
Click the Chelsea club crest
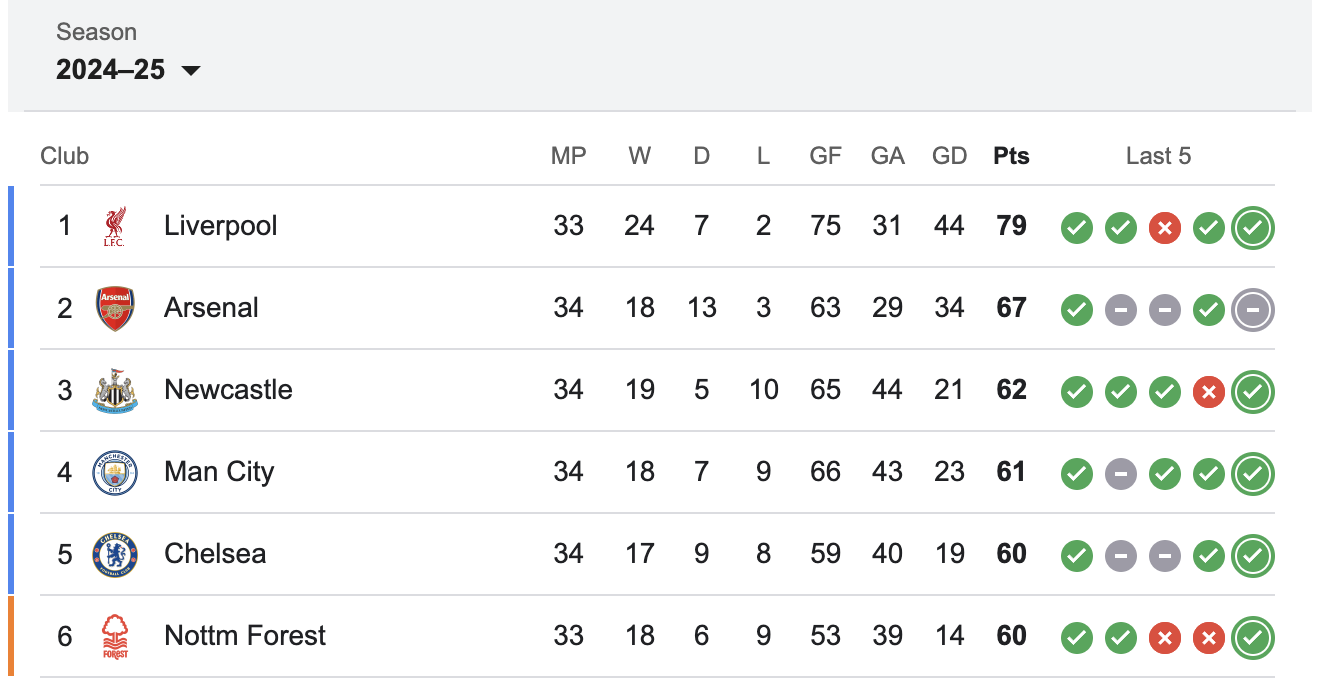(115, 554)
